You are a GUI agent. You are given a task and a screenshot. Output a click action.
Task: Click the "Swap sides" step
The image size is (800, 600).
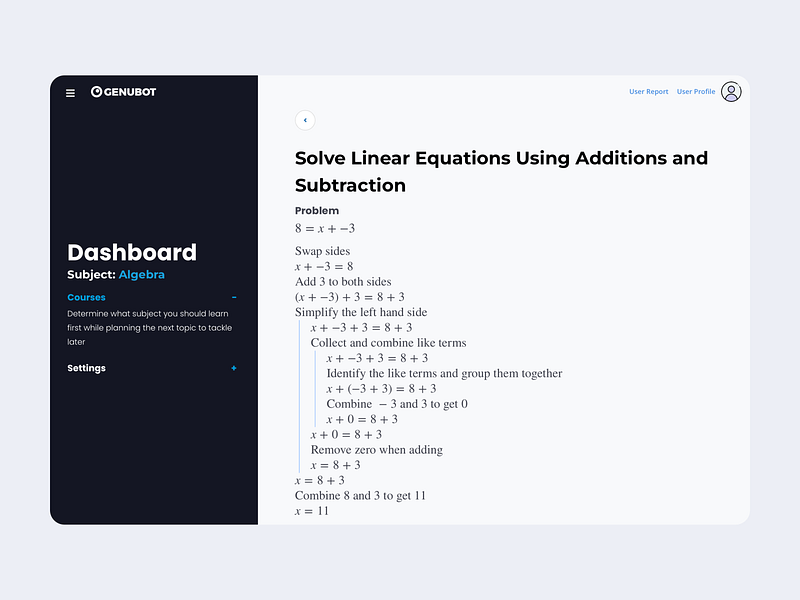tap(322, 251)
